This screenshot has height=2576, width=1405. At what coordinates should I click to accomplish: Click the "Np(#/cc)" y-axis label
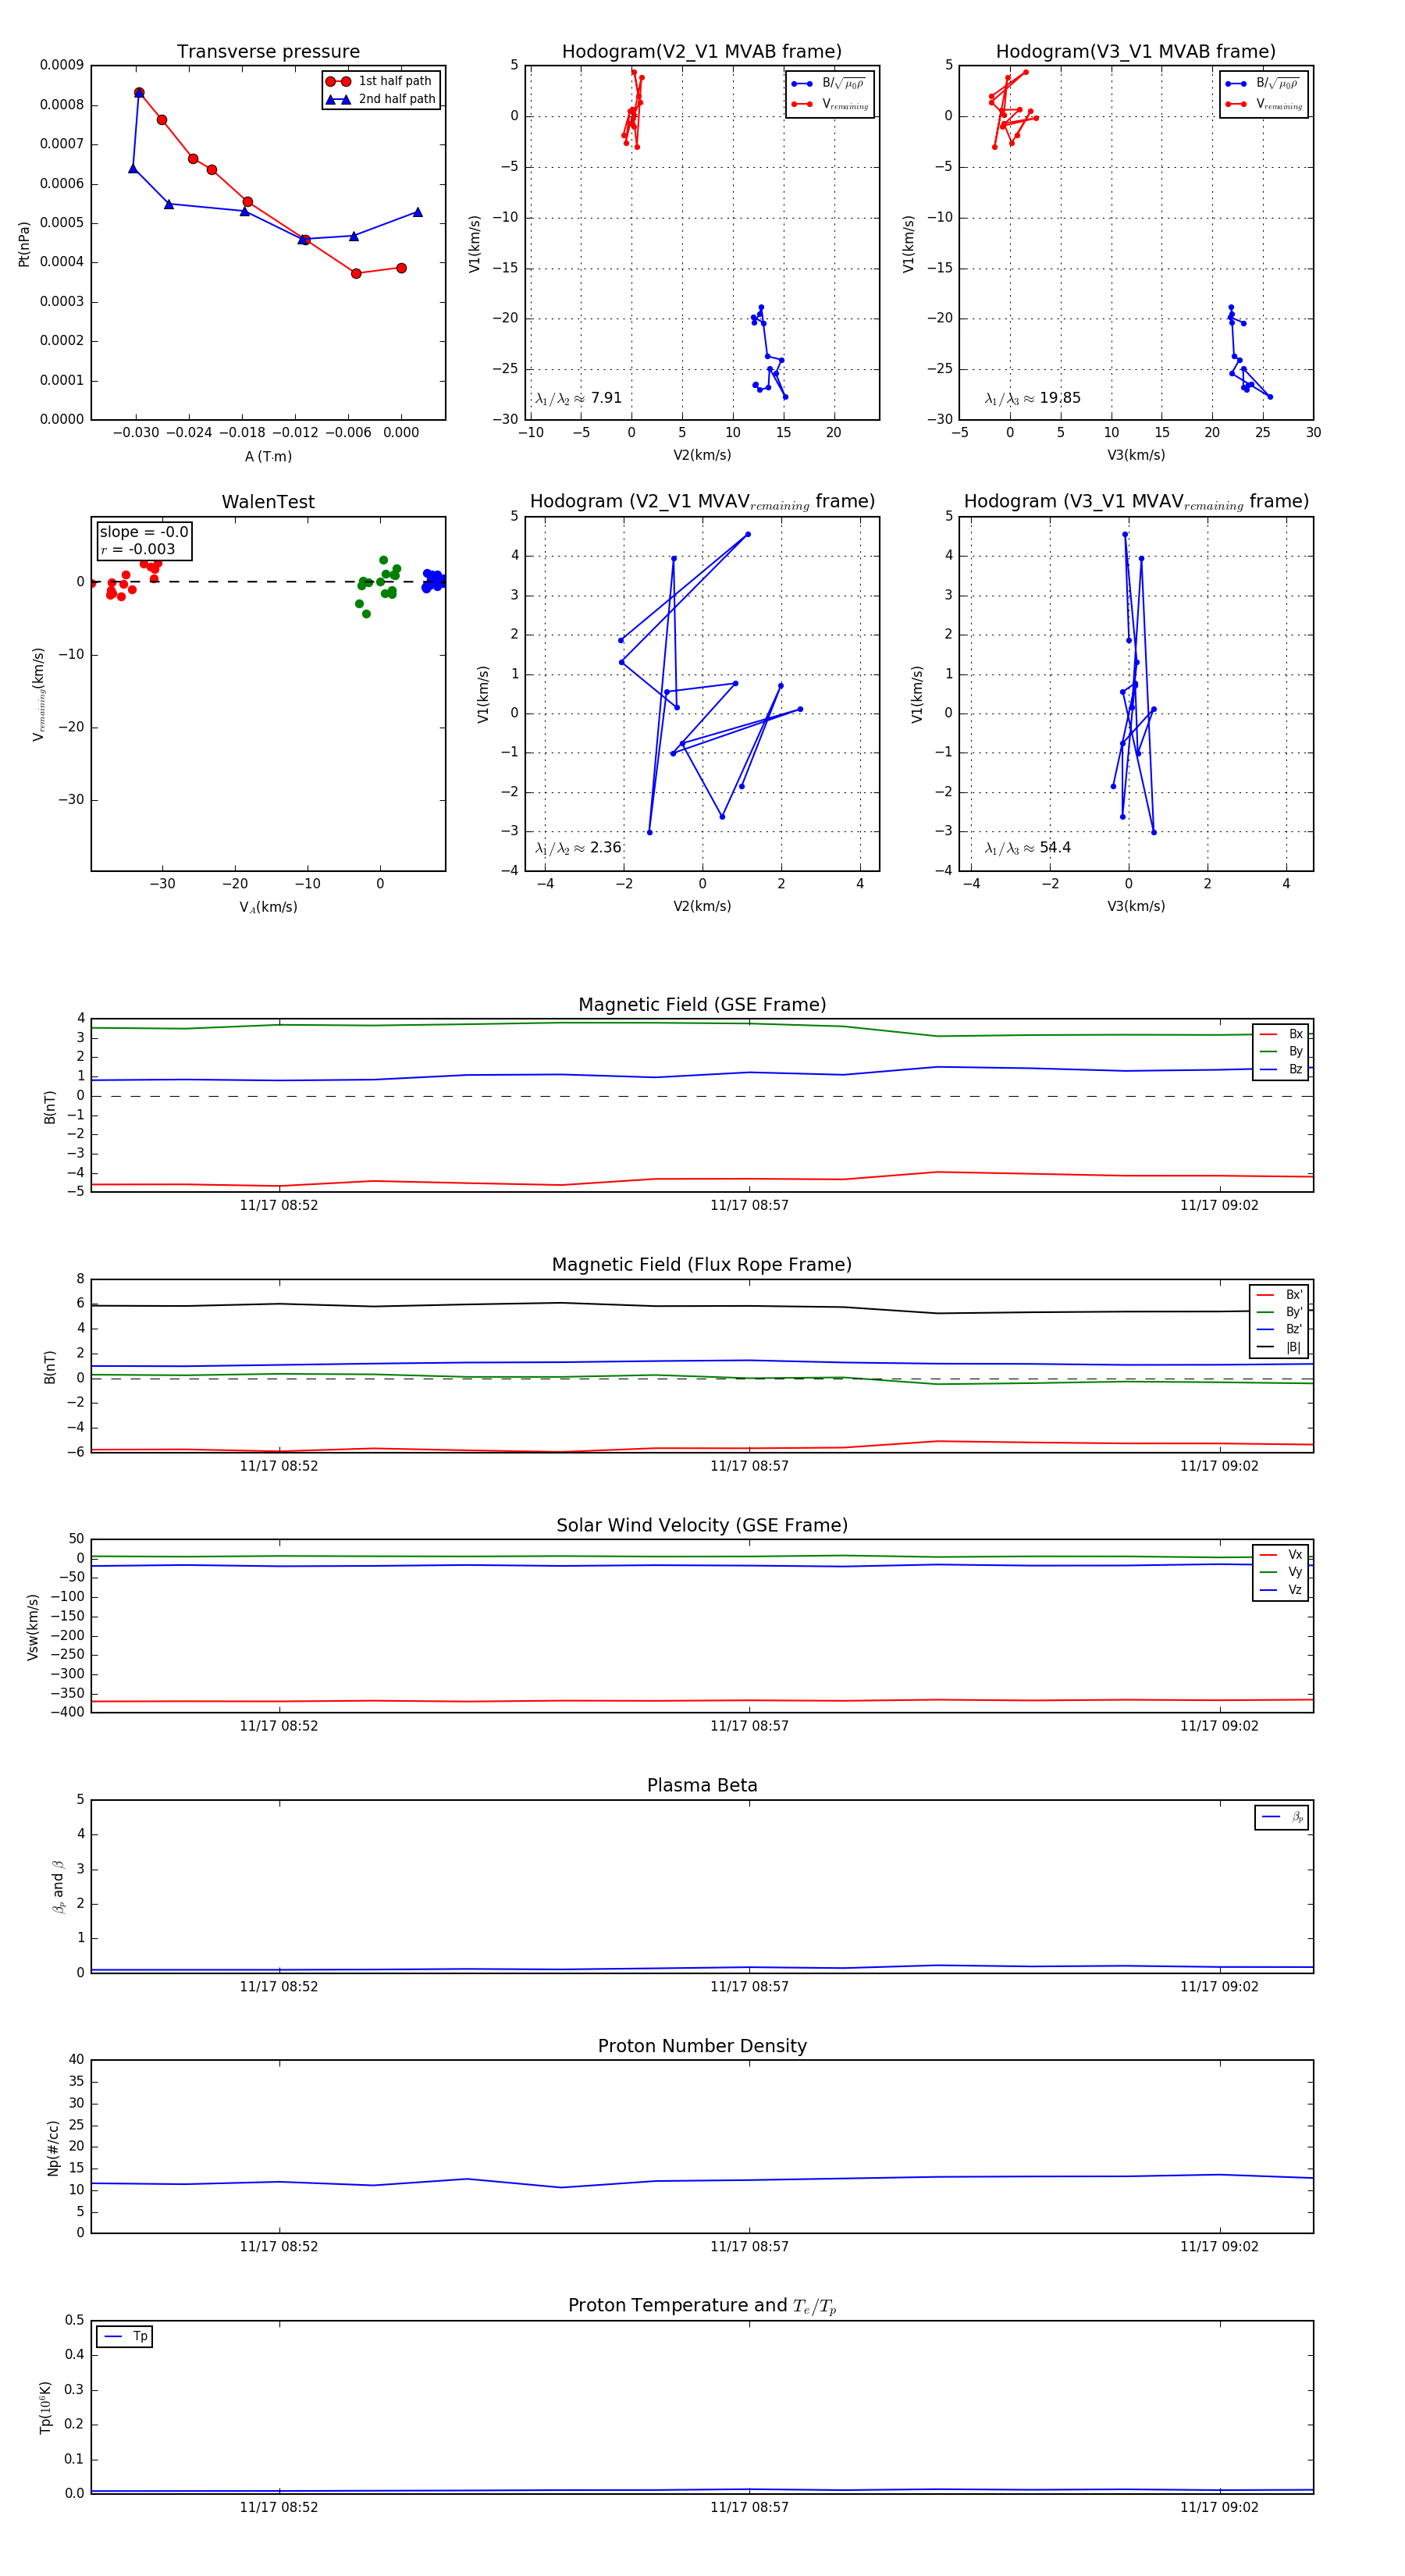[53, 2147]
